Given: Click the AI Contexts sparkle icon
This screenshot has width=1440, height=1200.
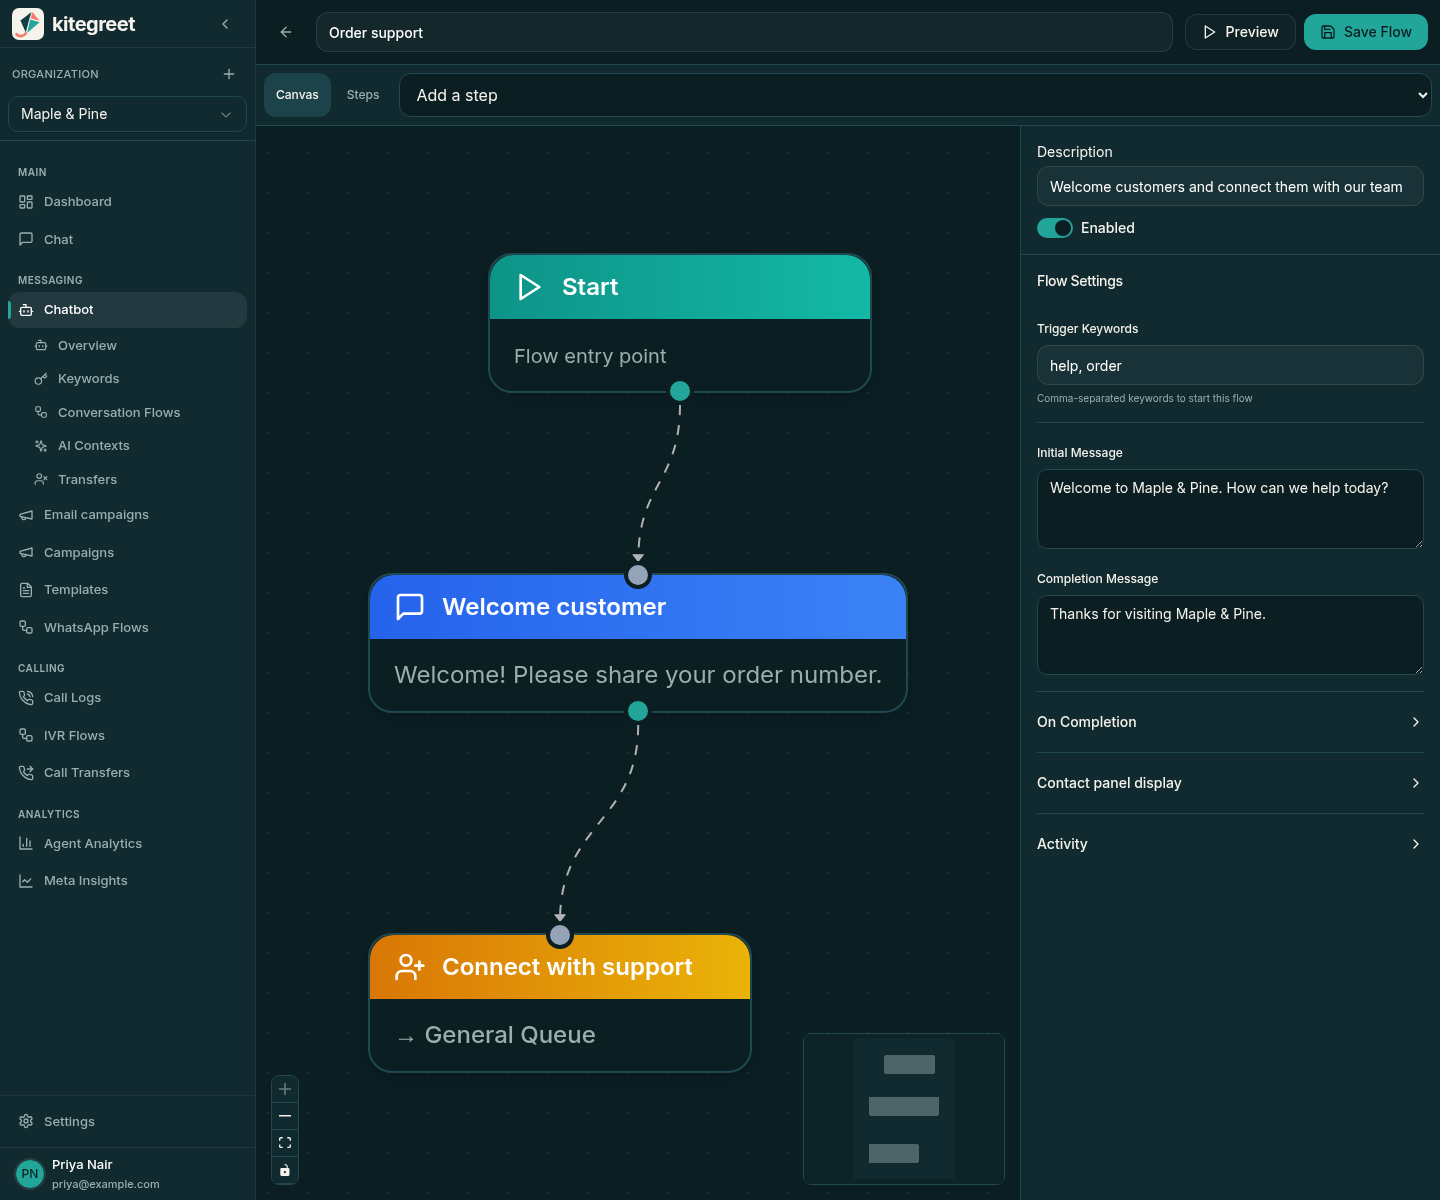Looking at the screenshot, I should (41, 446).
